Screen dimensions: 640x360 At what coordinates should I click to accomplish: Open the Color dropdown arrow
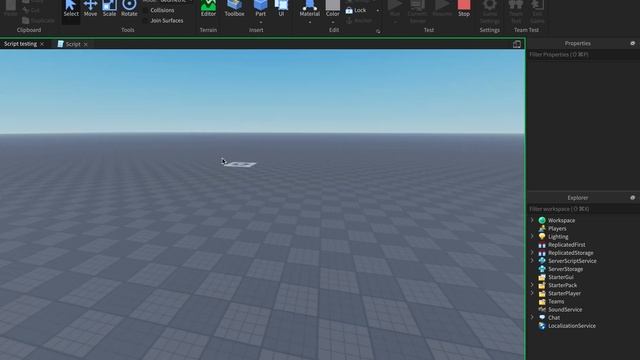(333, 22)
